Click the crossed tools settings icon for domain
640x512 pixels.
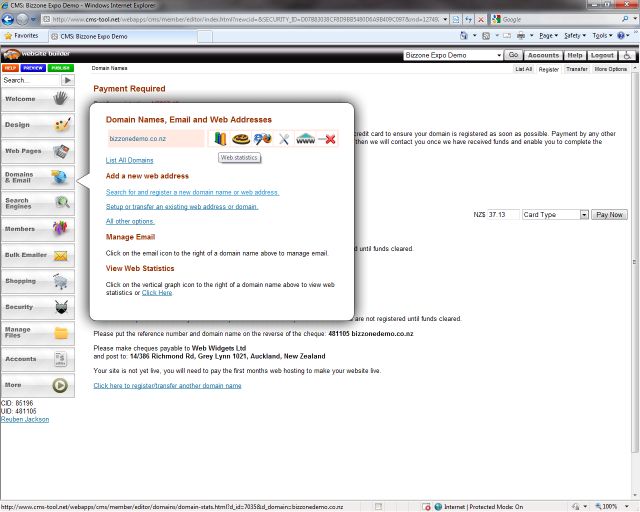tap(284, 139)
